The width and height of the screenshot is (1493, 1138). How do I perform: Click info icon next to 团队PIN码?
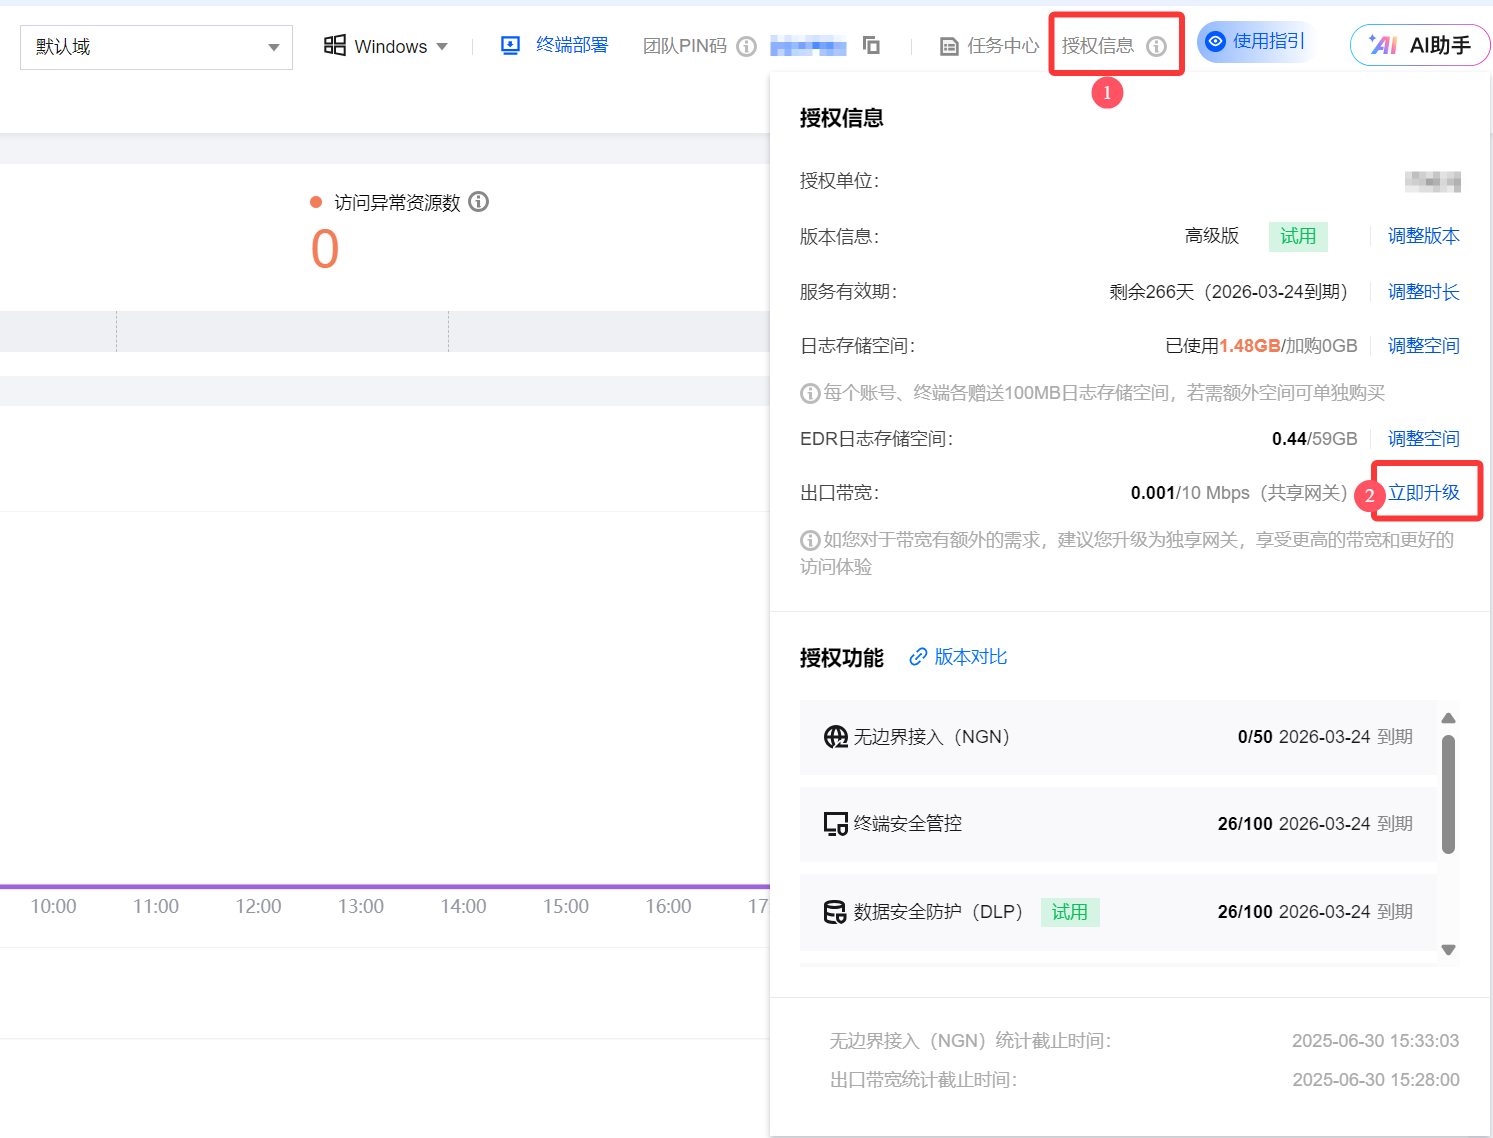pyautogui.click(x=746, y=46)
